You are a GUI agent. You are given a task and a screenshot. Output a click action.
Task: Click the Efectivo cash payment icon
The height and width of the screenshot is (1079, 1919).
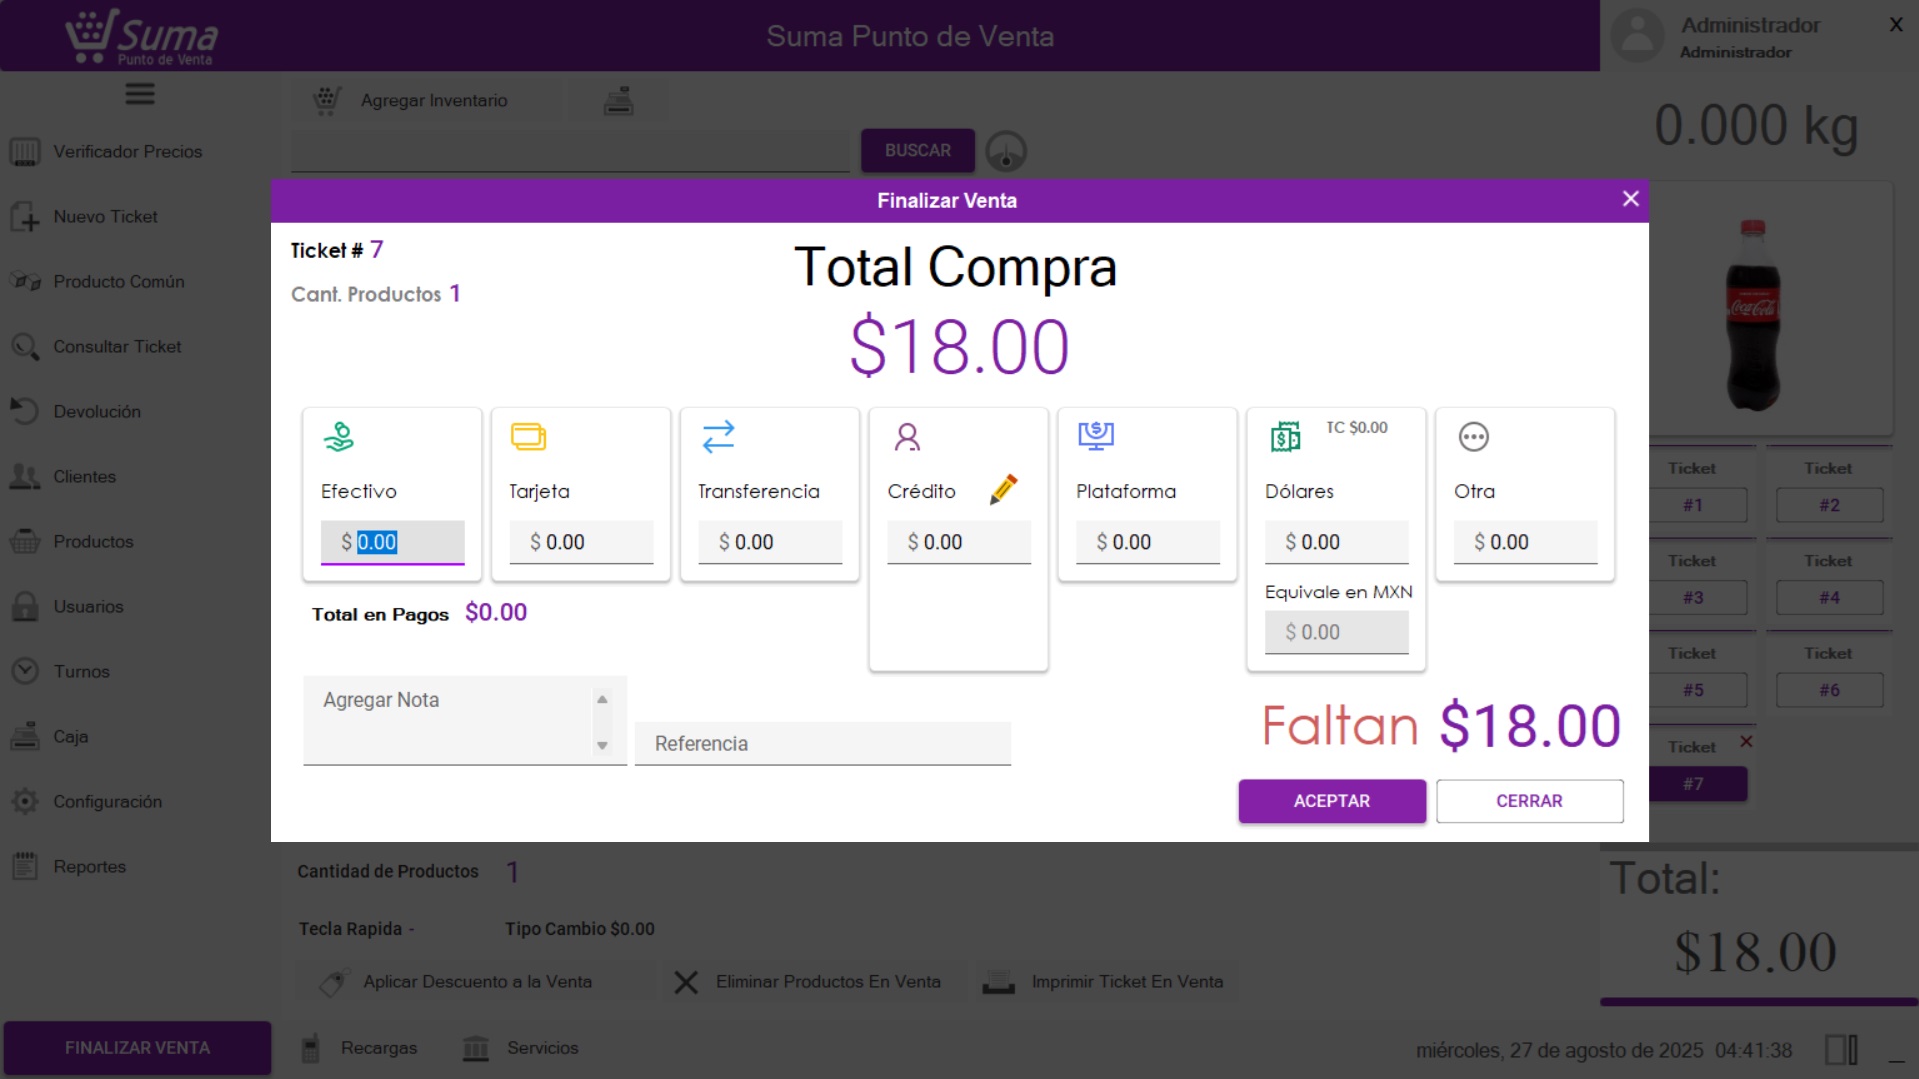point(339,437)
